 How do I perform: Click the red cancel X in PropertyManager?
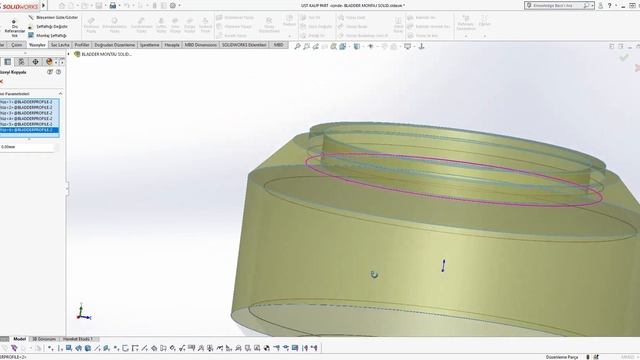click(x=2, y=82)
